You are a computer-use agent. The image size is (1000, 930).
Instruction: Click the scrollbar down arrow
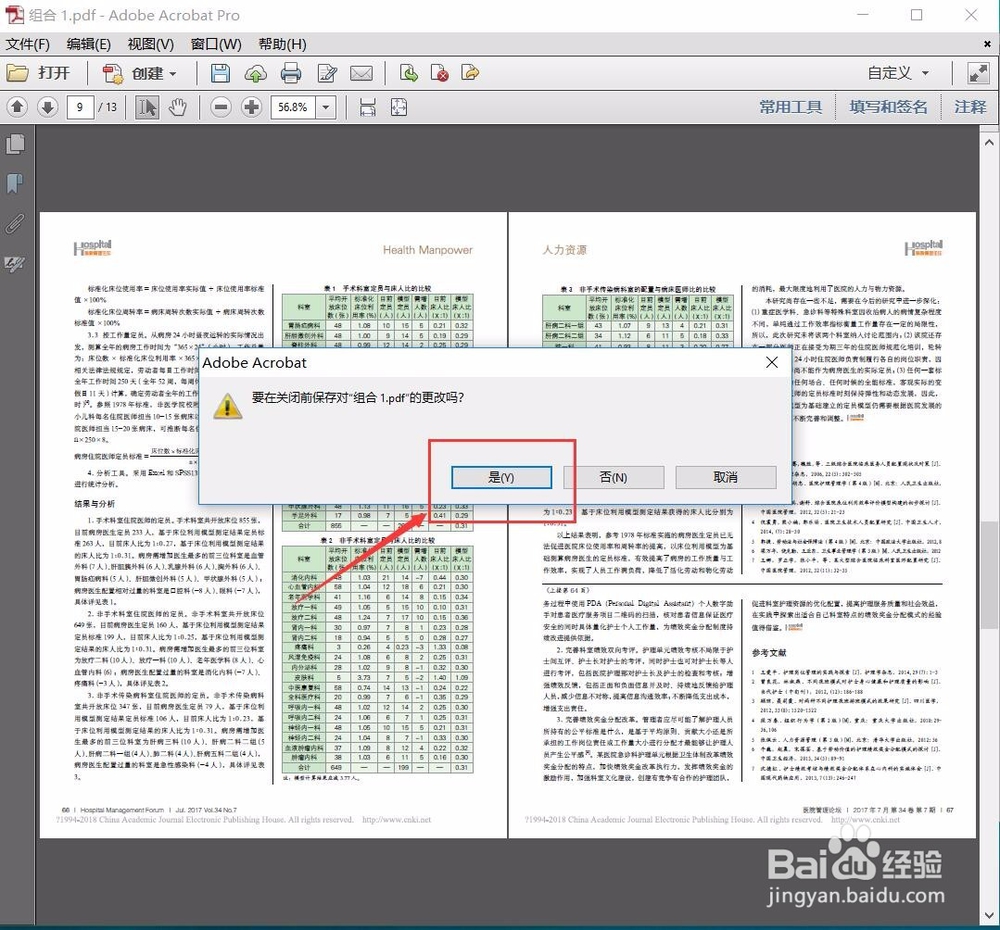[989, 915]
